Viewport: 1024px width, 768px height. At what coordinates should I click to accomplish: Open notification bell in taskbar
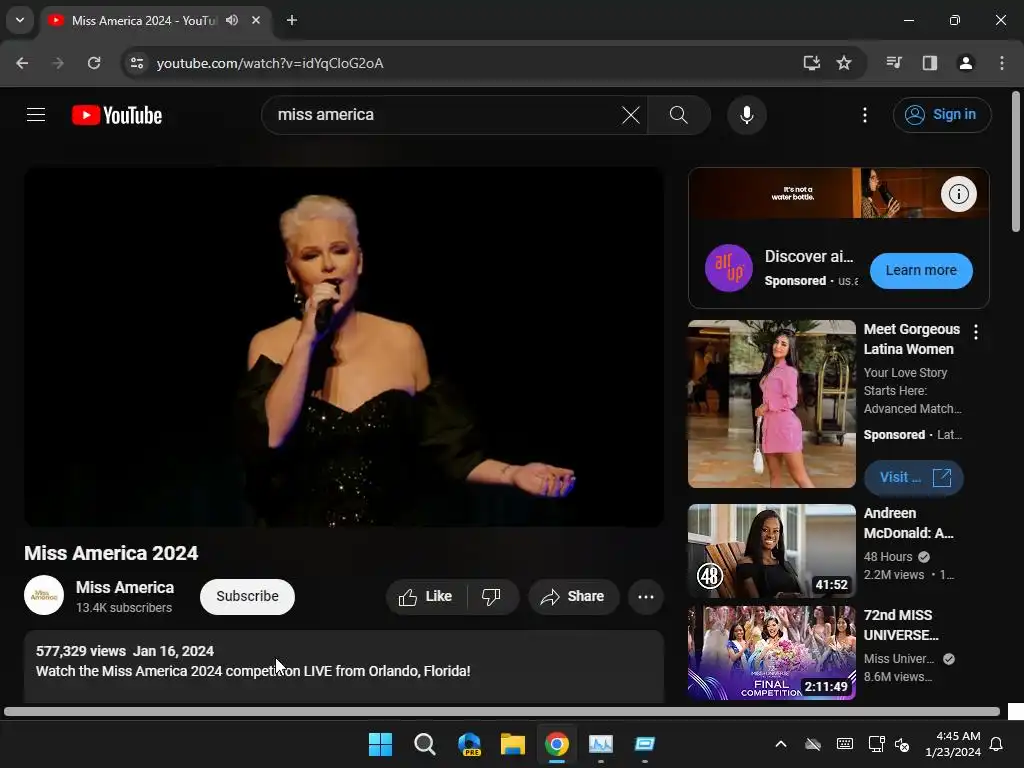click(x=997, y=744)
